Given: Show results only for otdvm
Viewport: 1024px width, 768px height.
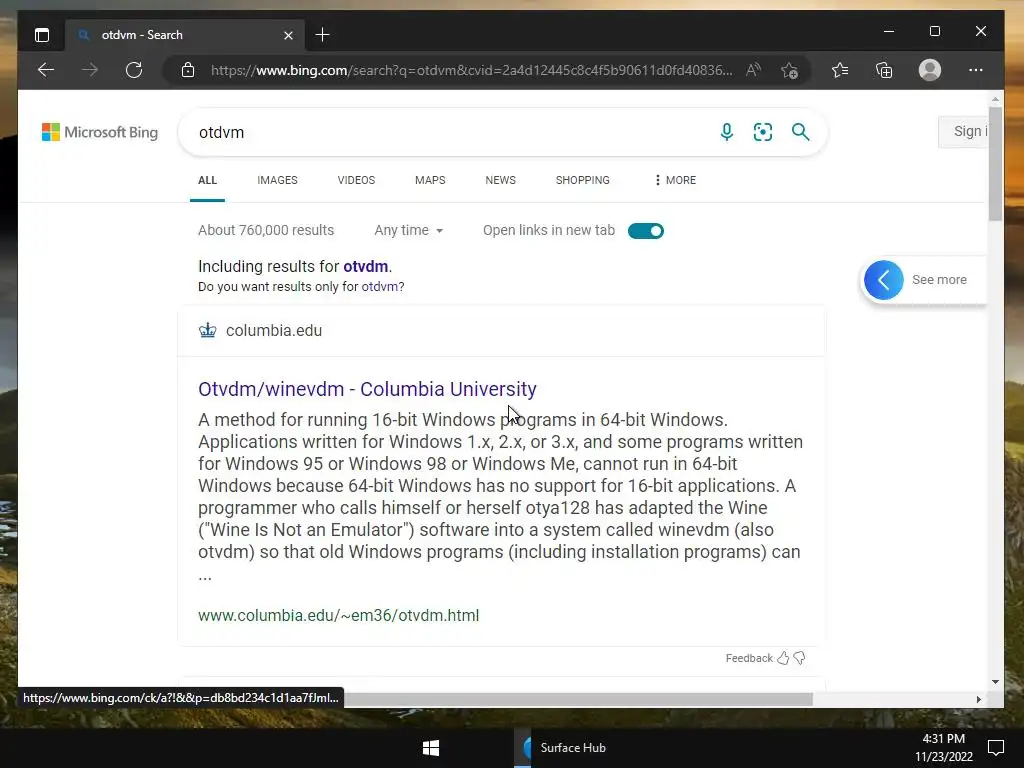Looking at the screenshot, I should 379,287.
